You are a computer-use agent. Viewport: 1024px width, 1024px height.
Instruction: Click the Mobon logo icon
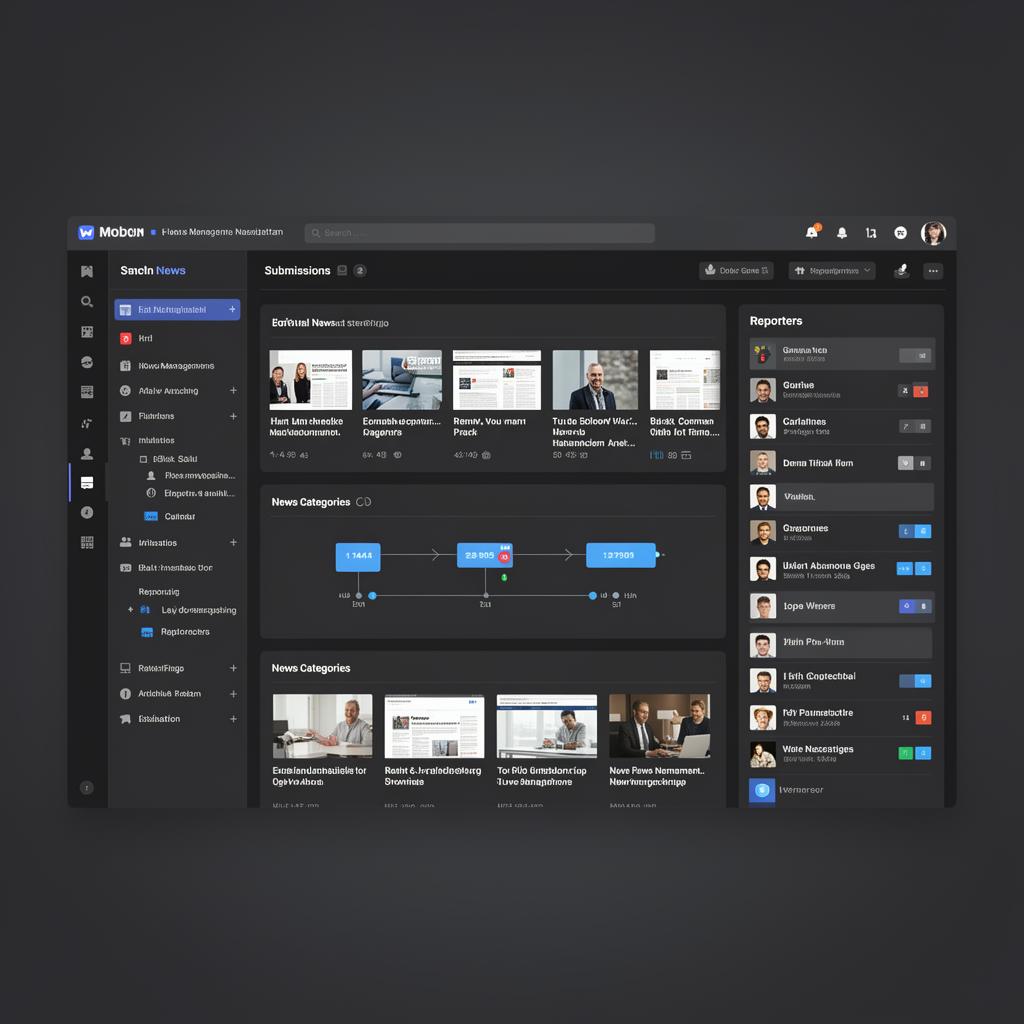86,232
